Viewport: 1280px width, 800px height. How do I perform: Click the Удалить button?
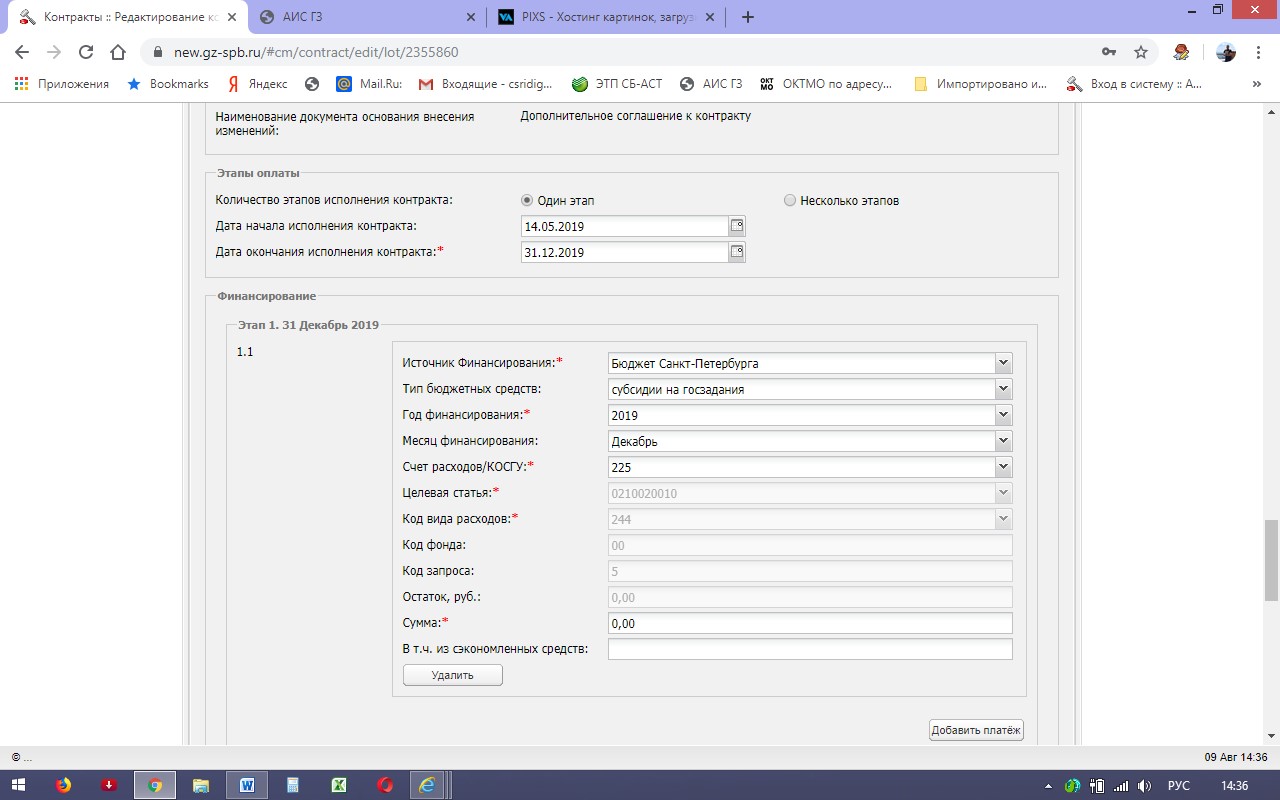(x=452, y=675)
